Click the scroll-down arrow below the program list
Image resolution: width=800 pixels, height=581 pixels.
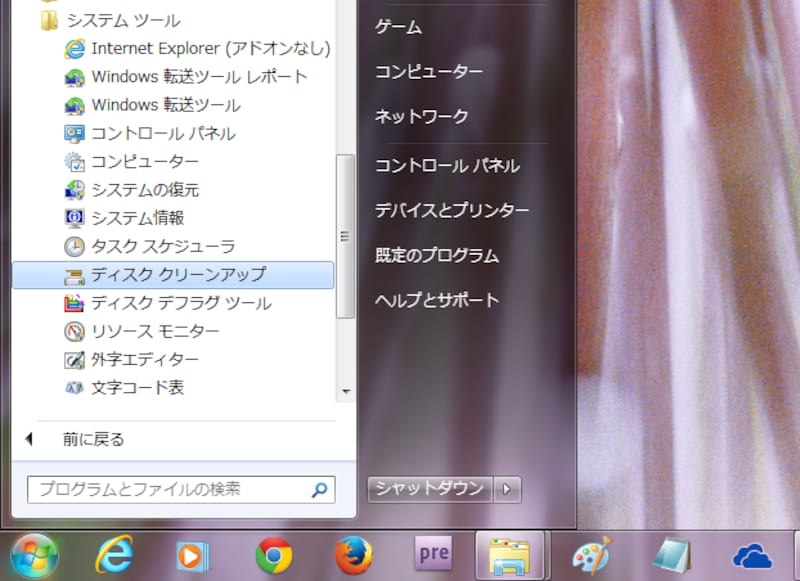pyautogui.click(x=346, y=392)
